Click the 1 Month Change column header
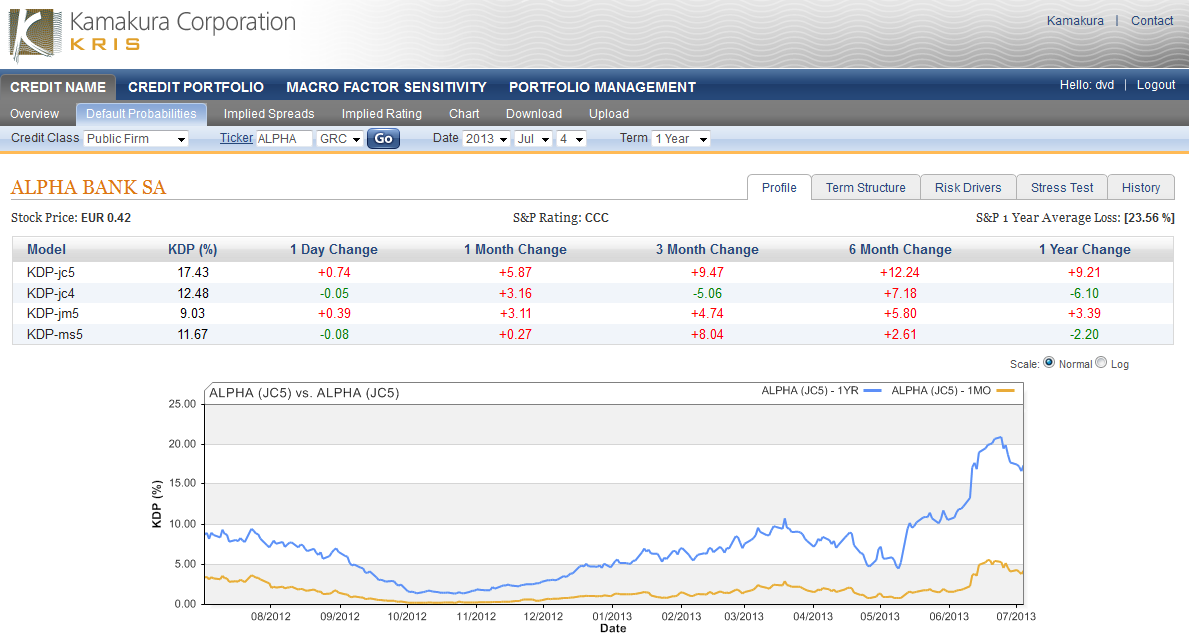Image resolution: width=1189 pixels, height=639 pixels. click(515, 249)
